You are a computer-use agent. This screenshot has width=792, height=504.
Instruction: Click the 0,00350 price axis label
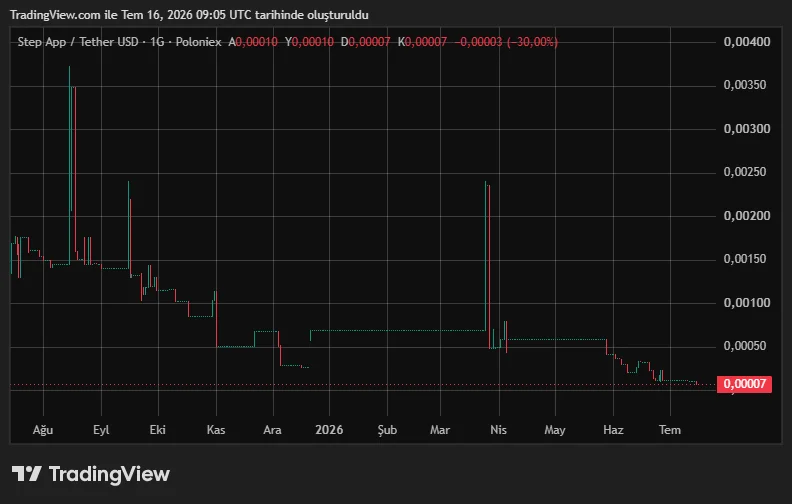[x=745, y=85]
